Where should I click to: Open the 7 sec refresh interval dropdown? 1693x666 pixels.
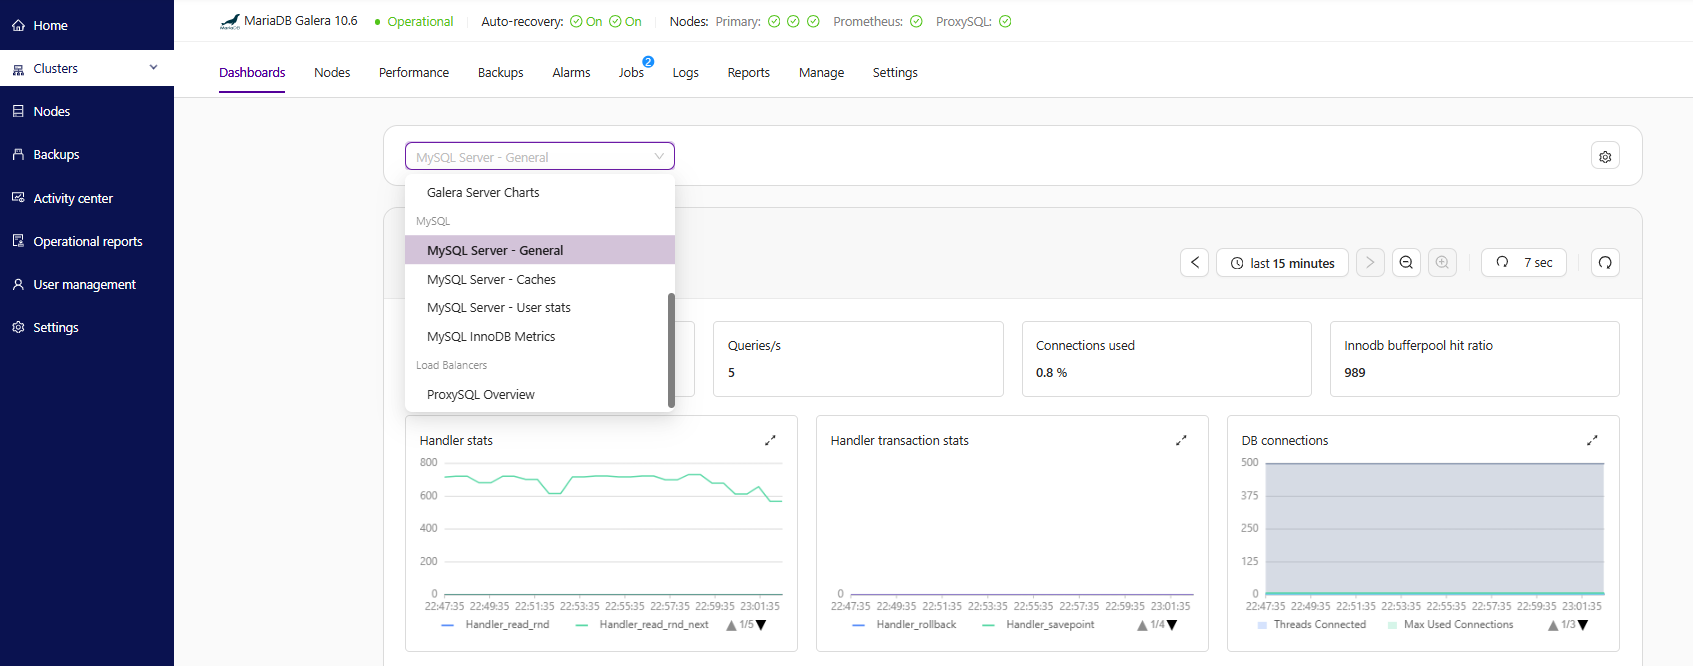(1524, 263)
